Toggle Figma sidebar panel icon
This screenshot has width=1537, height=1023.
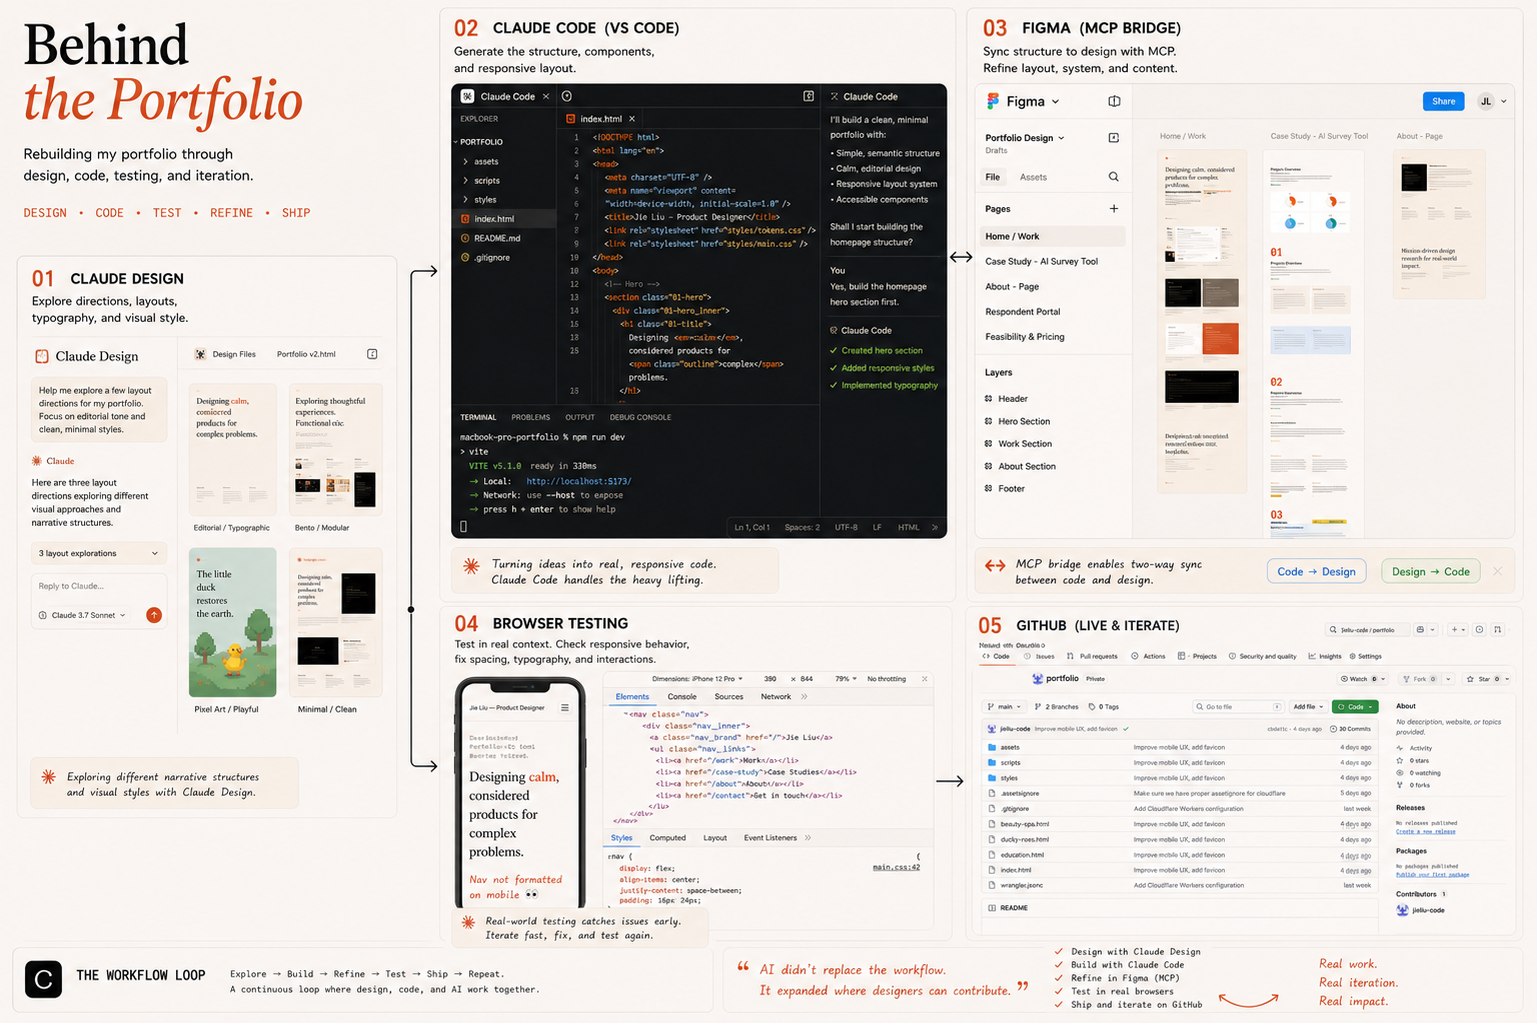(1114, 101)
